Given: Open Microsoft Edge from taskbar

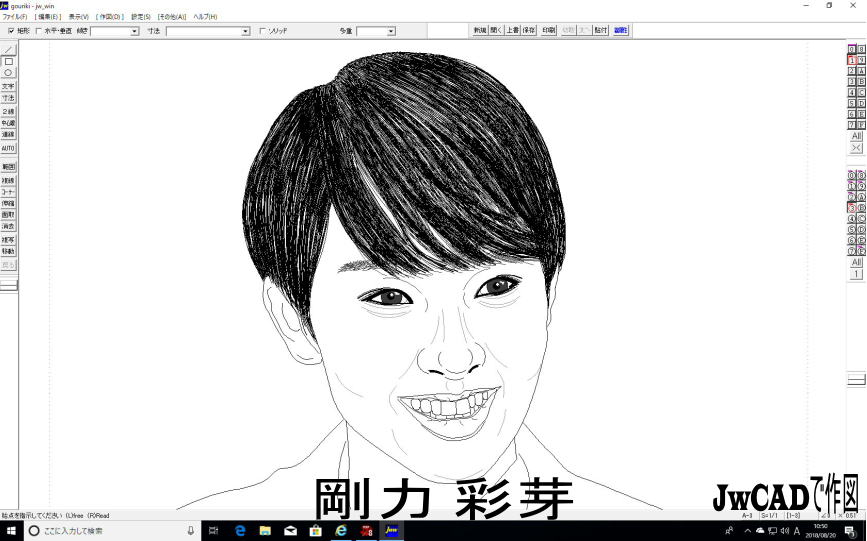Looking at the screenshot, I should [240, 531].
